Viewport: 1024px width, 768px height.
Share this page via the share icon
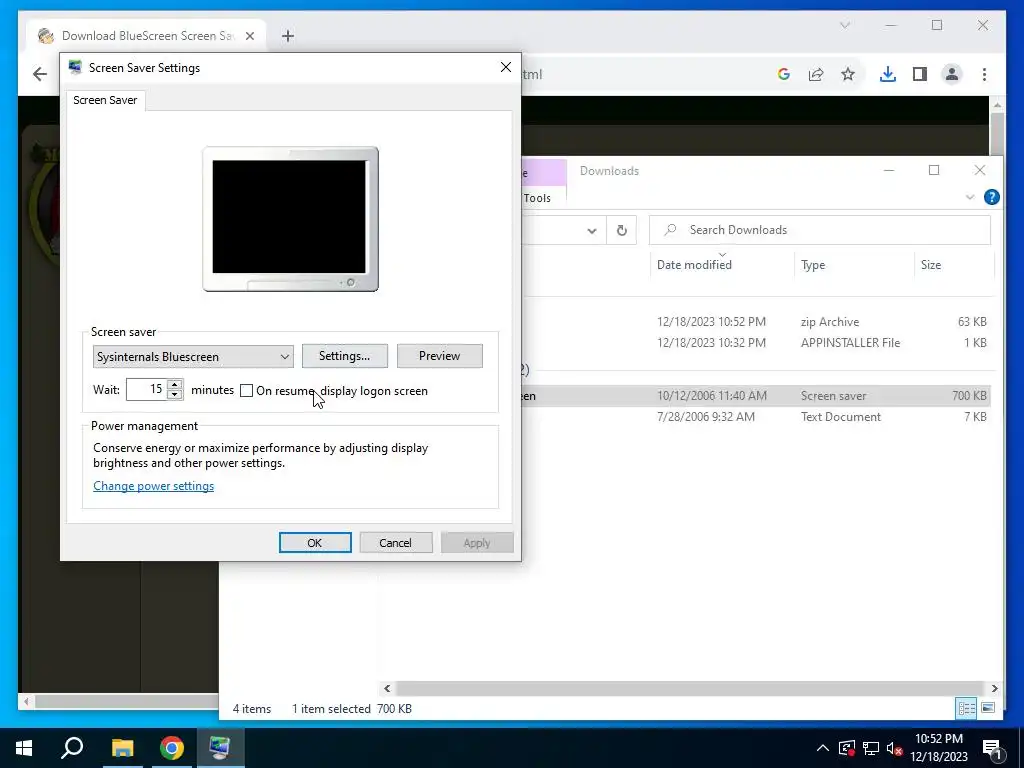816,74
